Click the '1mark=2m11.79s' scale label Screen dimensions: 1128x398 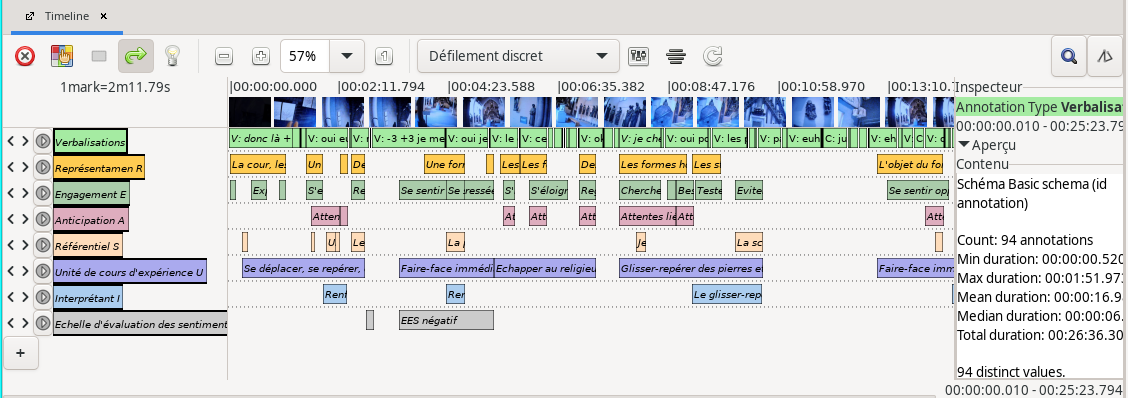[115, 88]
